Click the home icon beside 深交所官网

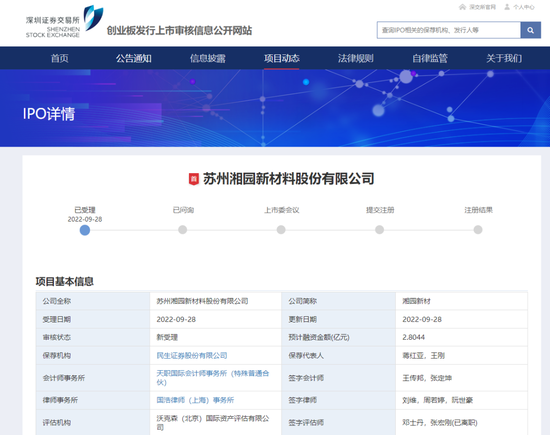tap(462, 7)
